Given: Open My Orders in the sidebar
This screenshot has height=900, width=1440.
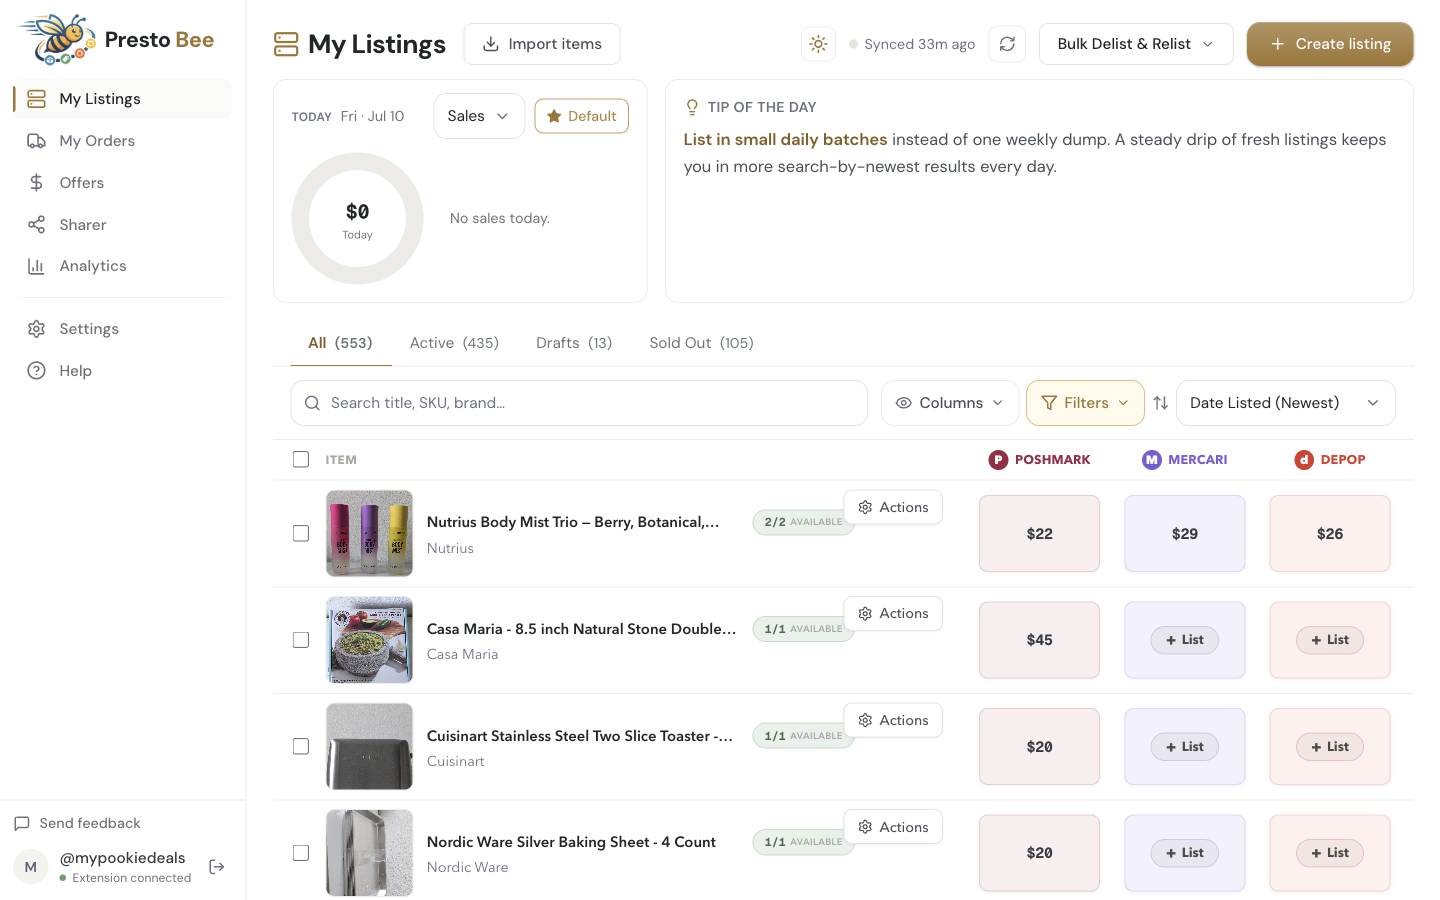Looking at the screenshot, I should pyautogui.click(x=123, y=141).
